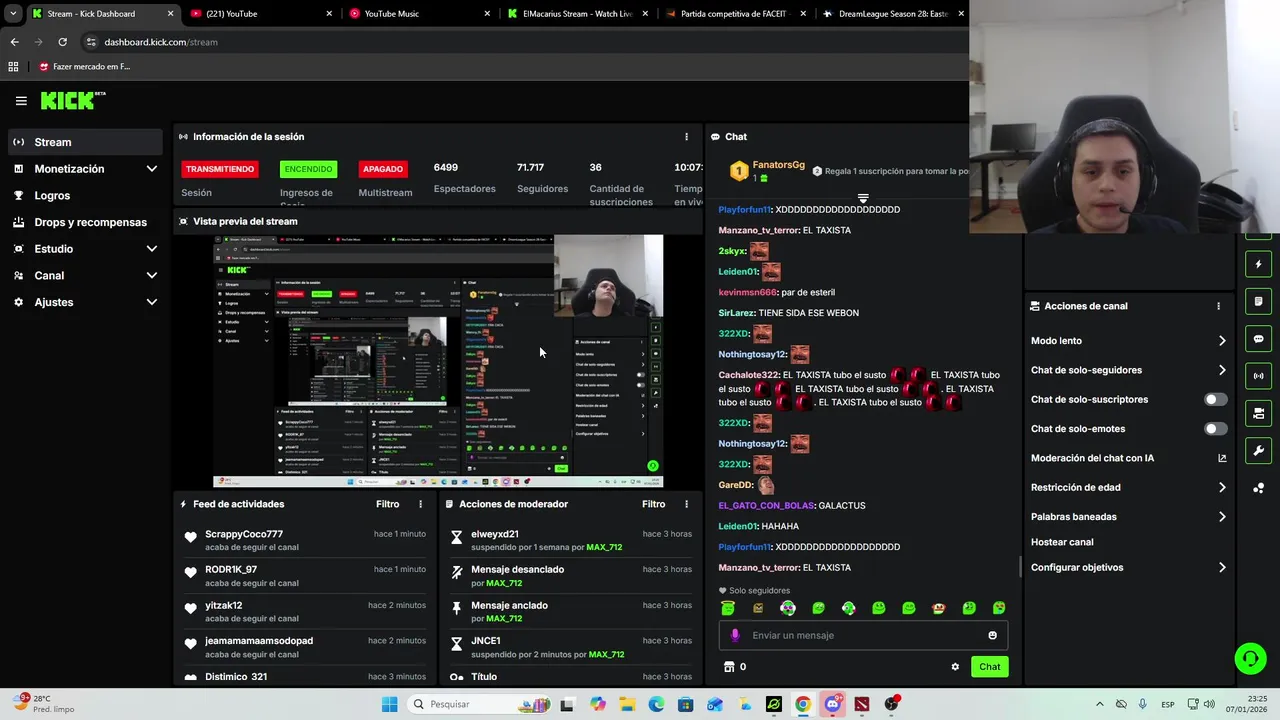Click the three-dots cluster icon below the wrench
The width and height of the screenshot is (1280, 720).
click(x=1258, y=488)
